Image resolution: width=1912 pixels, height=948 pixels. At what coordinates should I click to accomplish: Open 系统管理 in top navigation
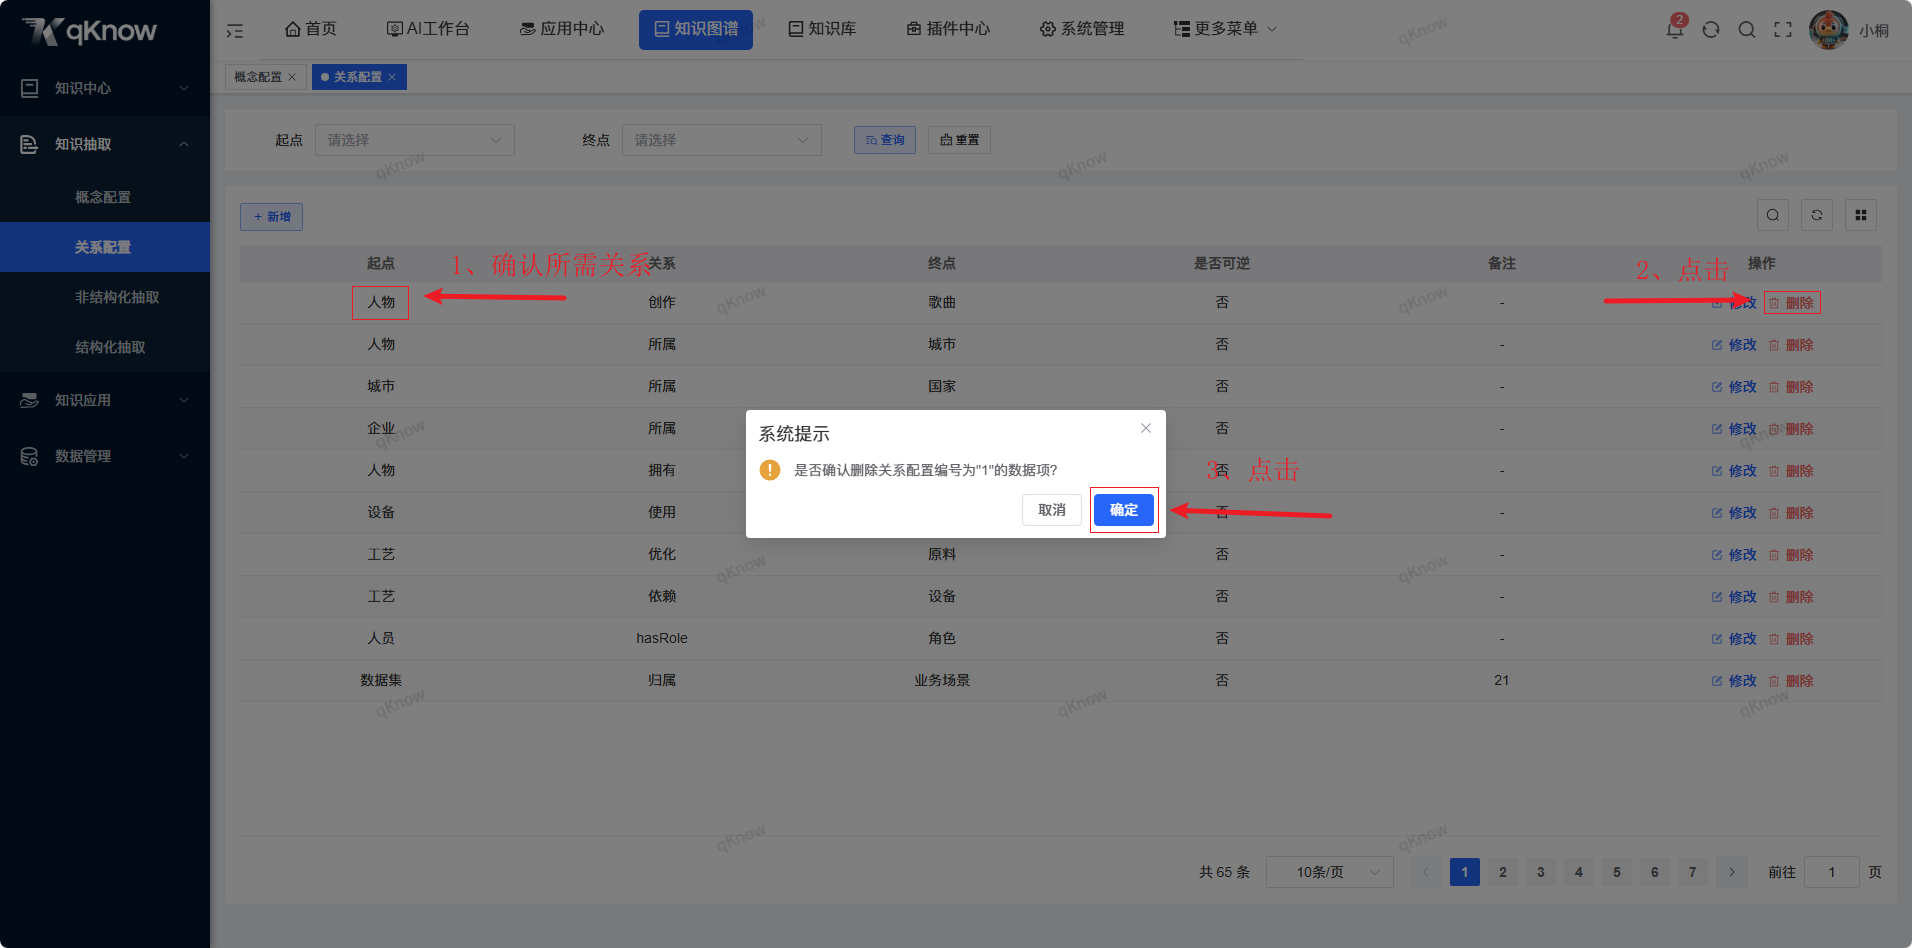[1082, 29]
